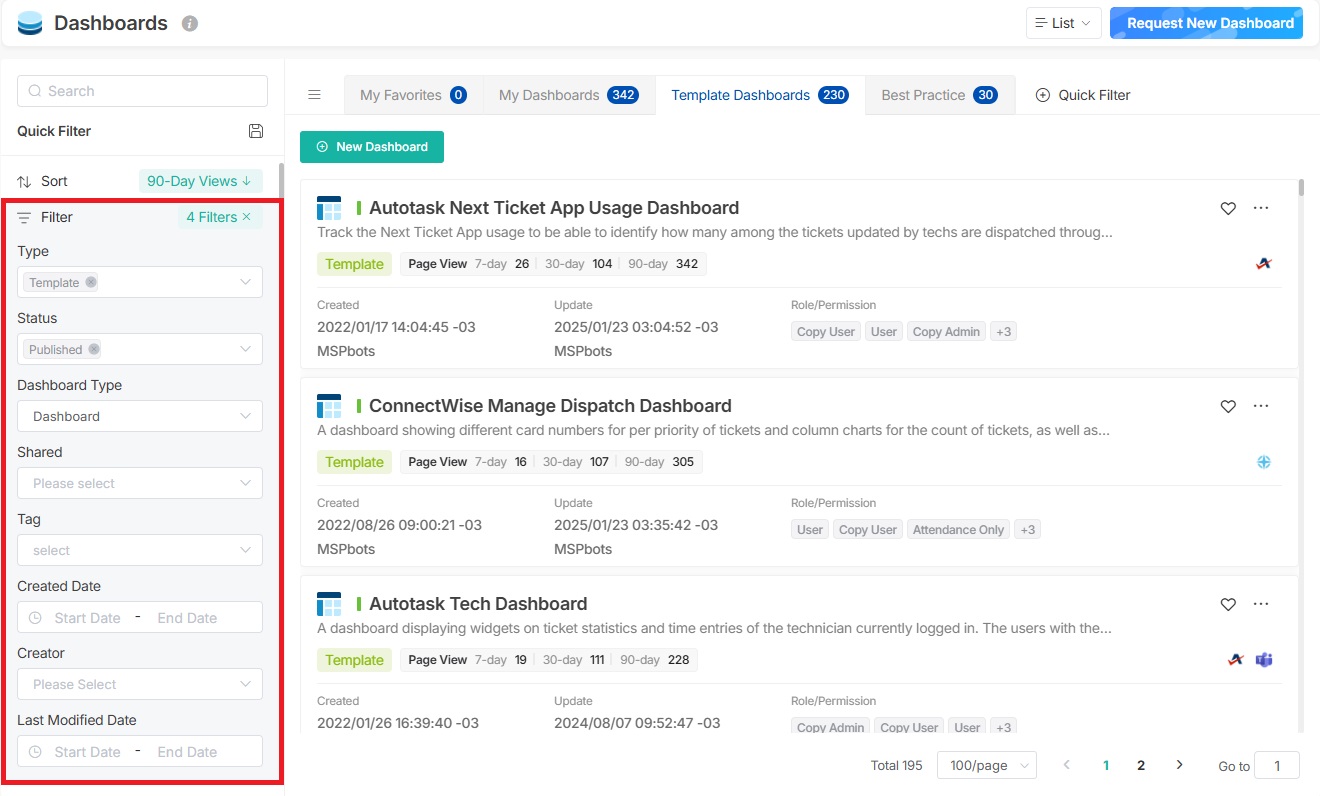This screenshot has height=796, width=1320.
Task: Click the heart icon on Autotask Tech Dashboard
Action: point(1228,604)
